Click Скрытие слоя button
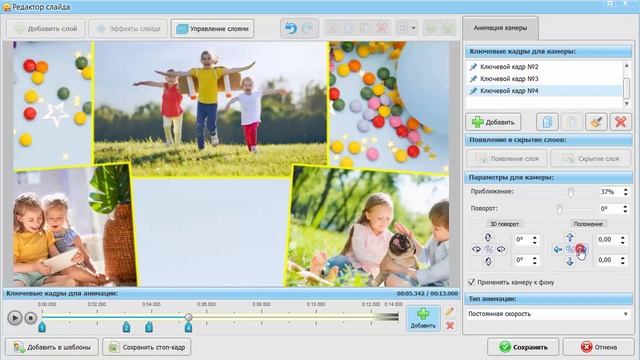 (x=591, y=158)
